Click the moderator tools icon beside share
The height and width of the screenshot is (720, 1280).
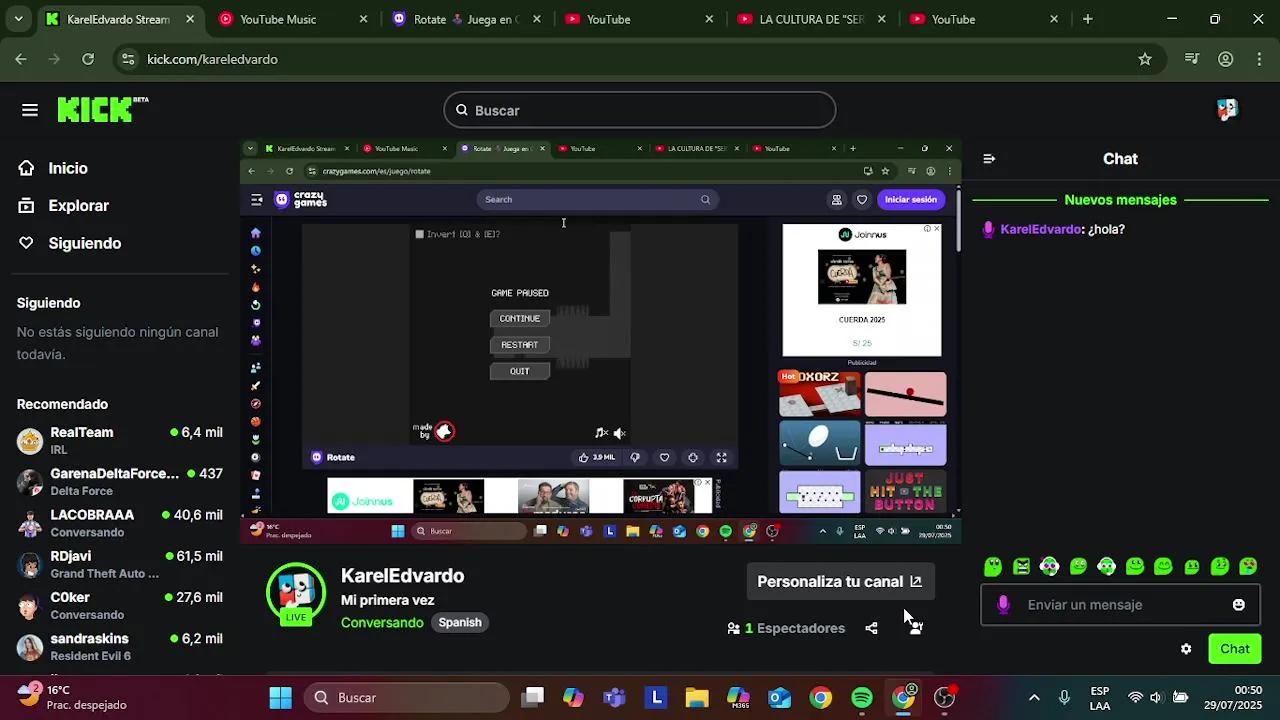[x=915, y=628]
